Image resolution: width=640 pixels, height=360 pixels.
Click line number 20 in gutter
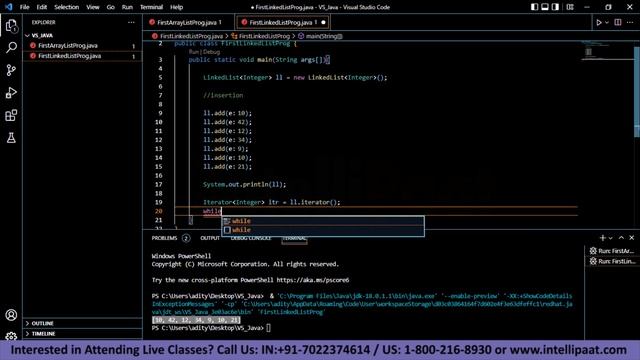(x=158, y=211)
